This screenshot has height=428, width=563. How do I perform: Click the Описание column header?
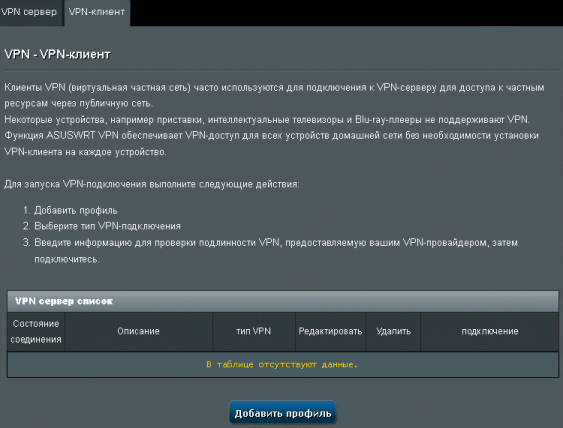click(x=138, y=331)
